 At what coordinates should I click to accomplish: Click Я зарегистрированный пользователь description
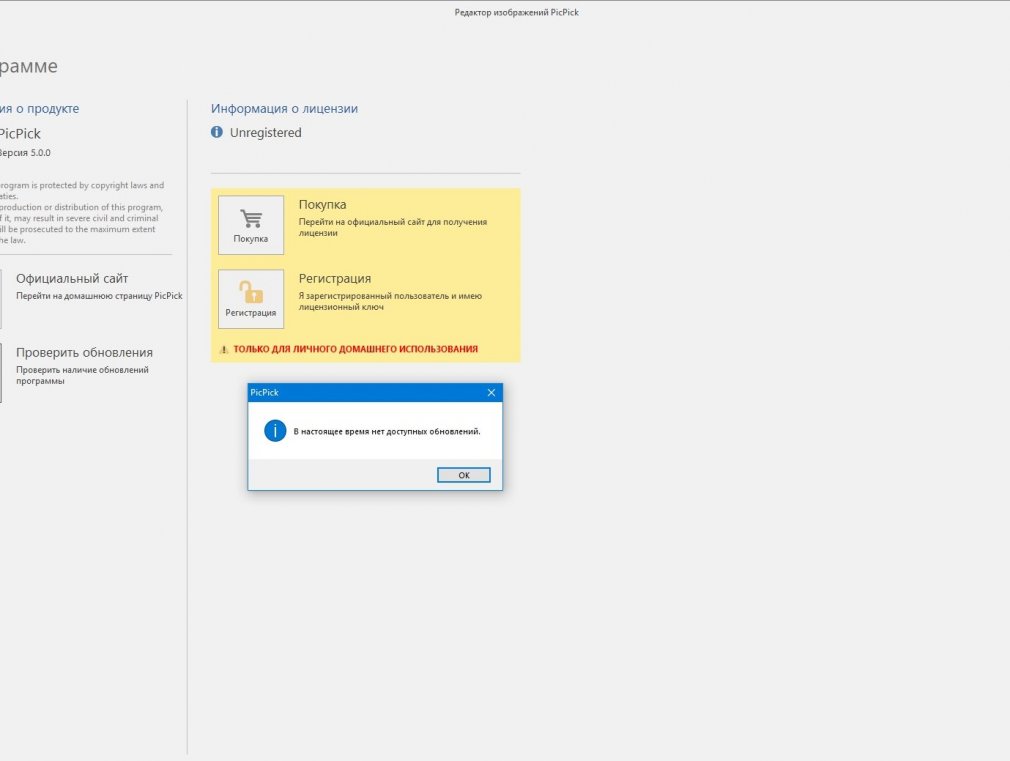(390, 301)
